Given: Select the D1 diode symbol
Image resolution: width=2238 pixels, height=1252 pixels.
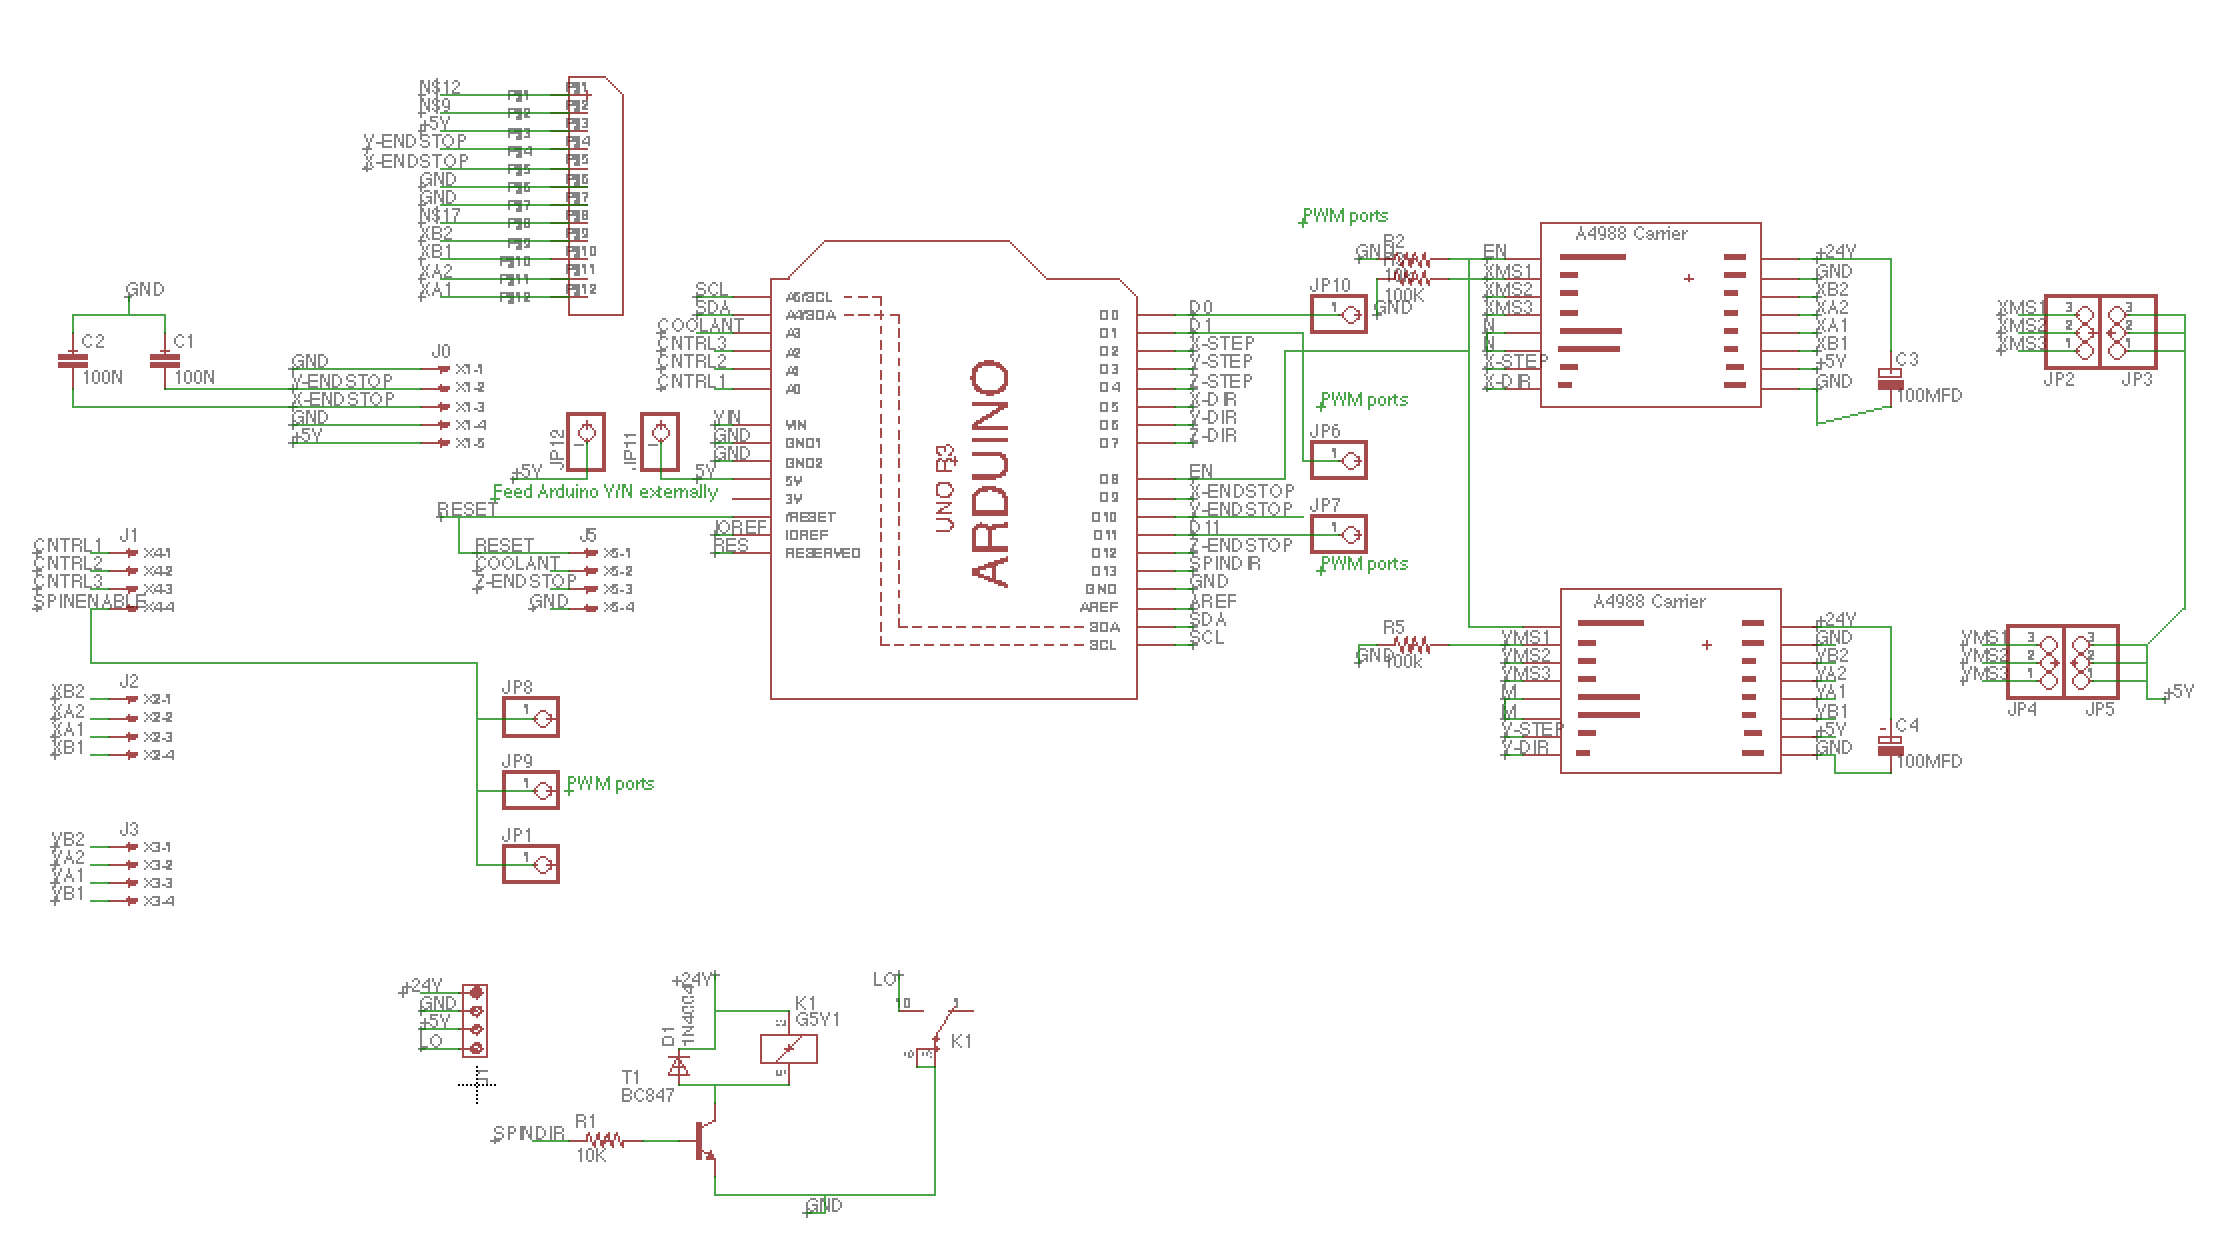Looking at the screenshot, I should pyautogui.click(x=679, y=1067).
